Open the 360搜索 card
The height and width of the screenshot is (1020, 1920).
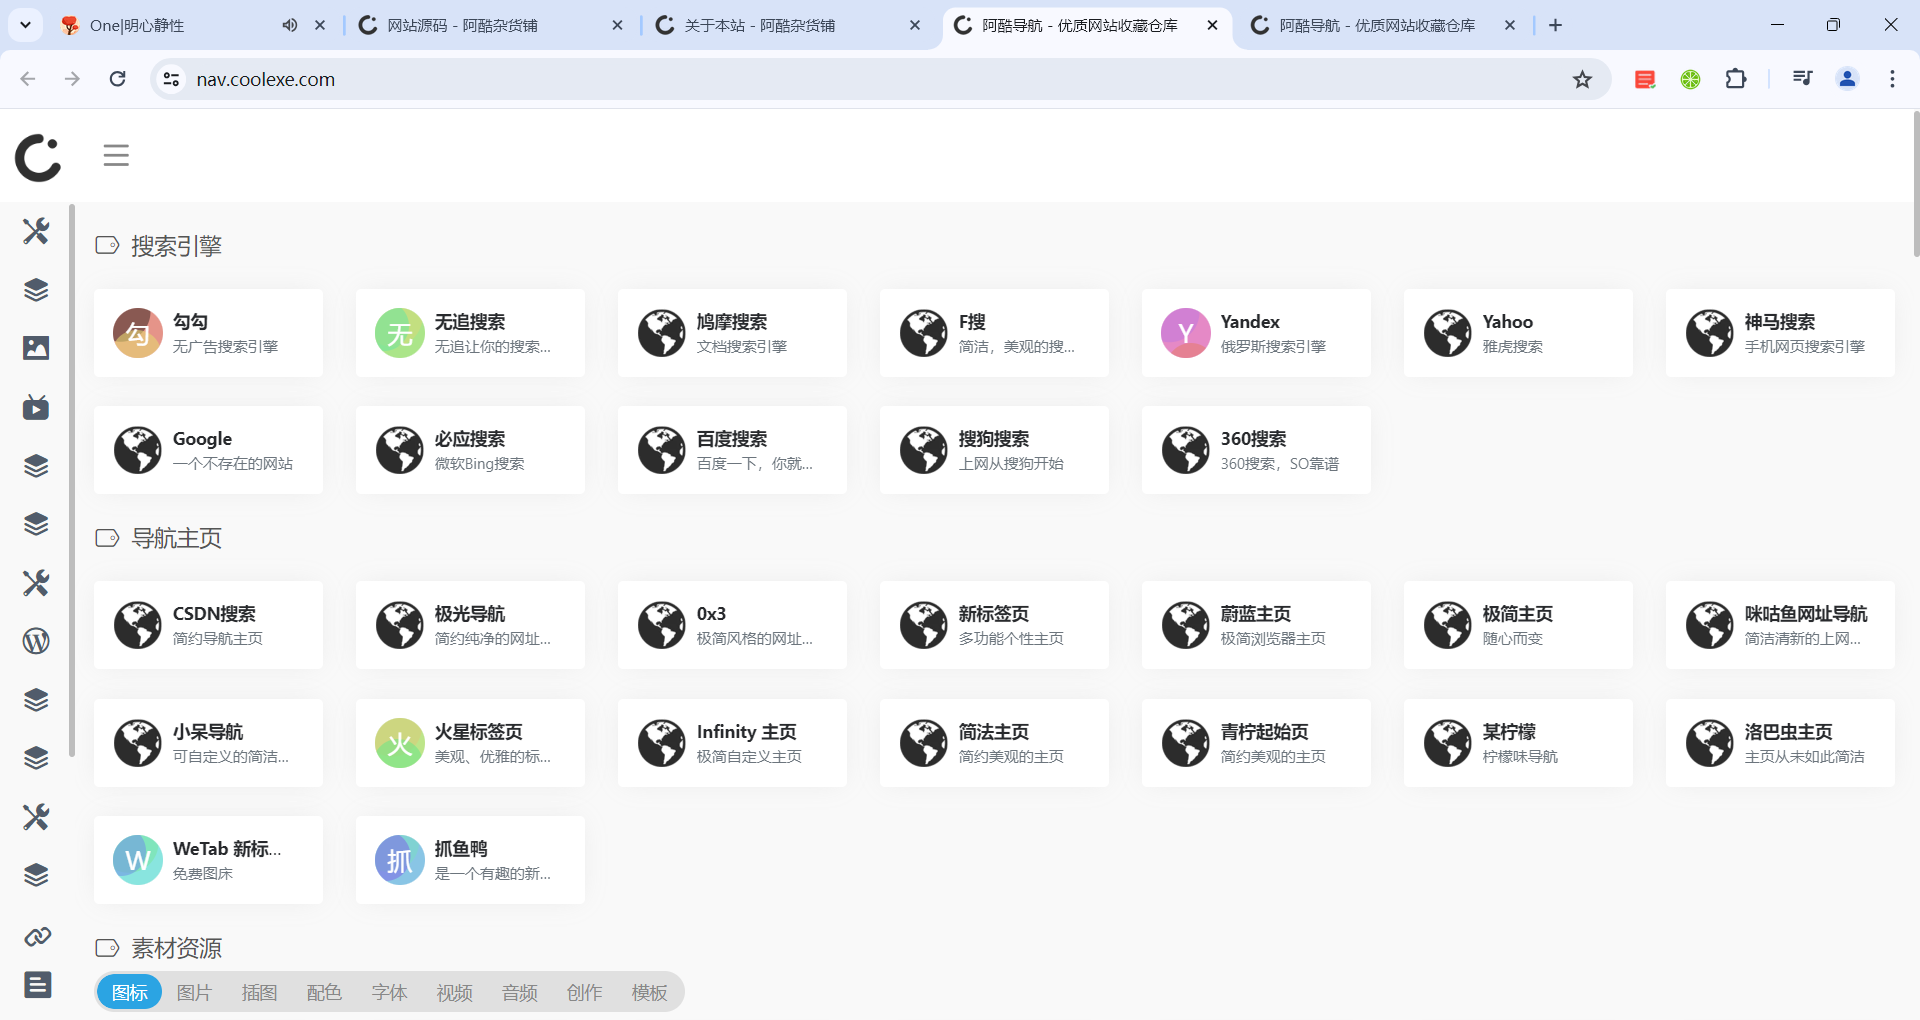click(x=1256, y=450)
